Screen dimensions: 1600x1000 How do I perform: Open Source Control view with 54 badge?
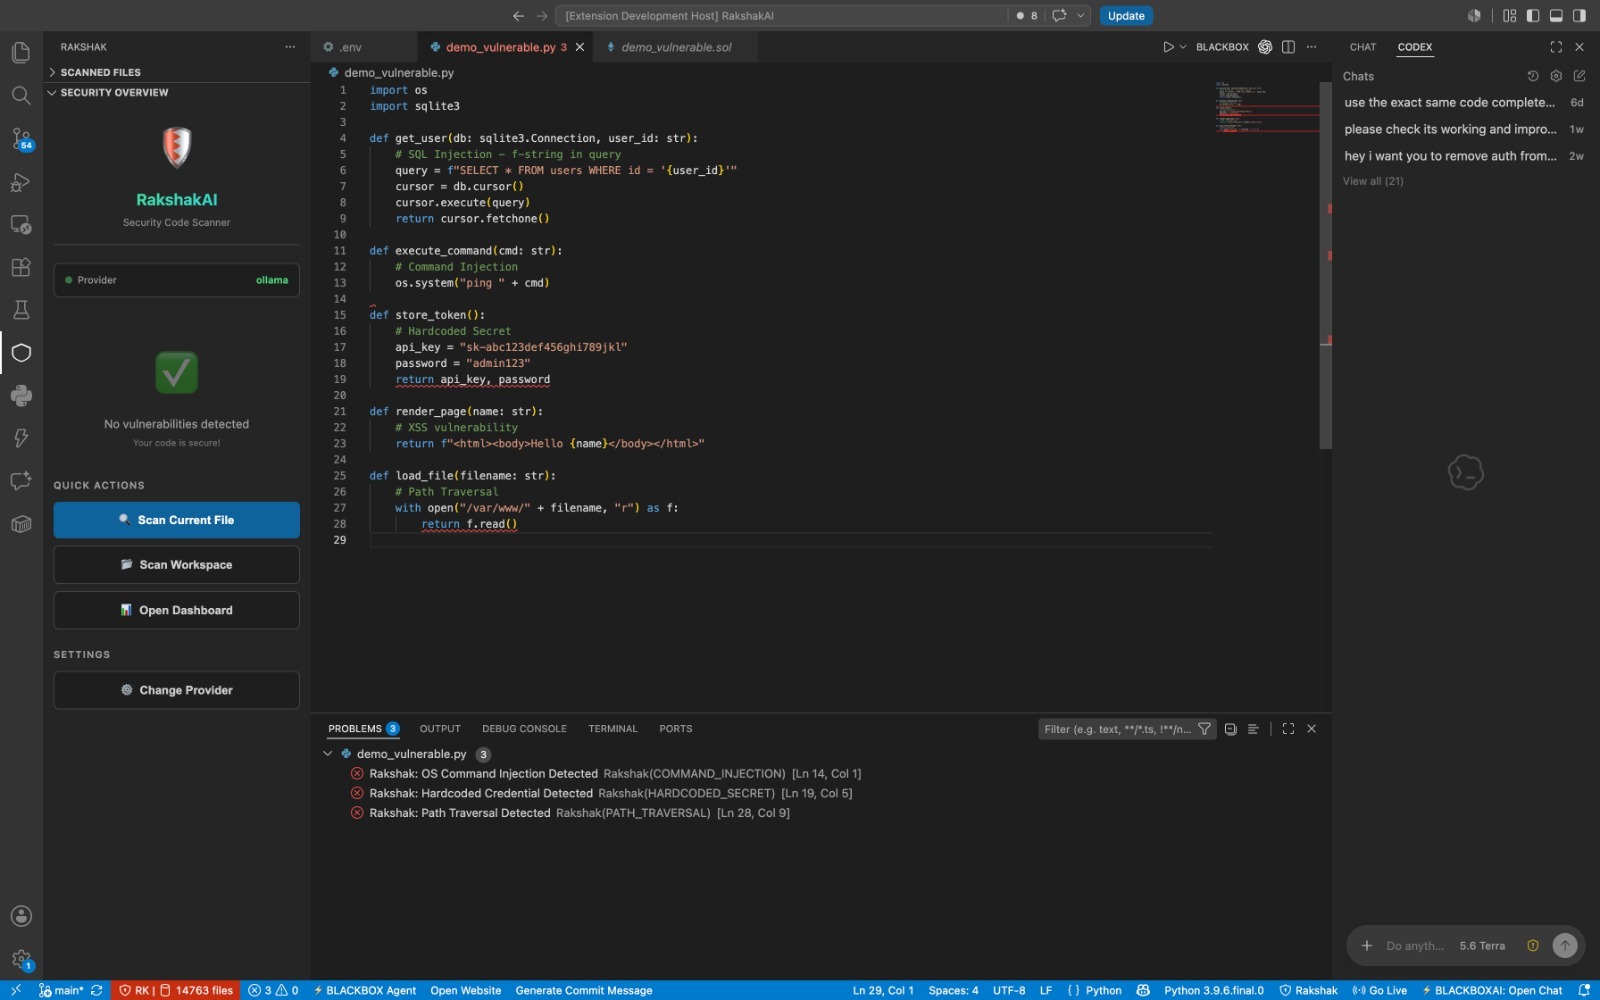[x=21, y=139]
